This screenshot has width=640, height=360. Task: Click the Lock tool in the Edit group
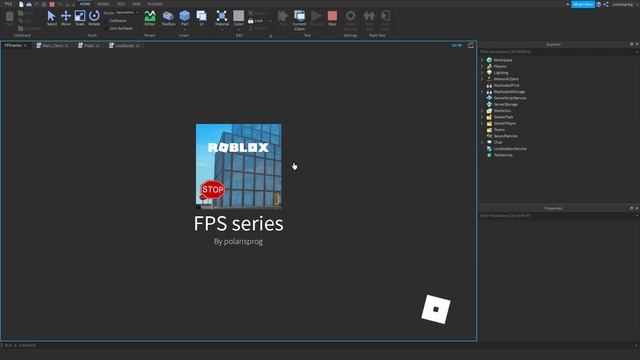[x=256, y=21]
